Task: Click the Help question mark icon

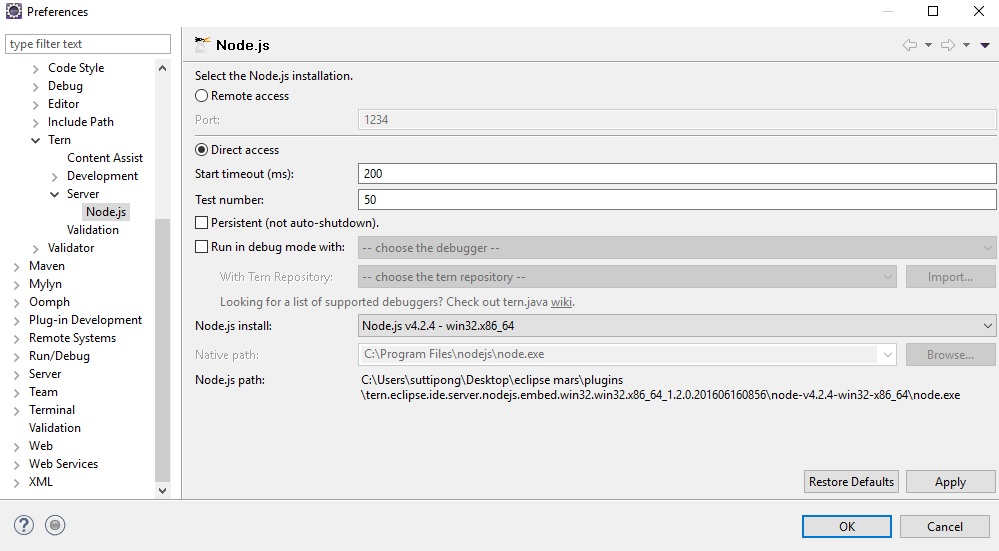Action: click(24, 525)
